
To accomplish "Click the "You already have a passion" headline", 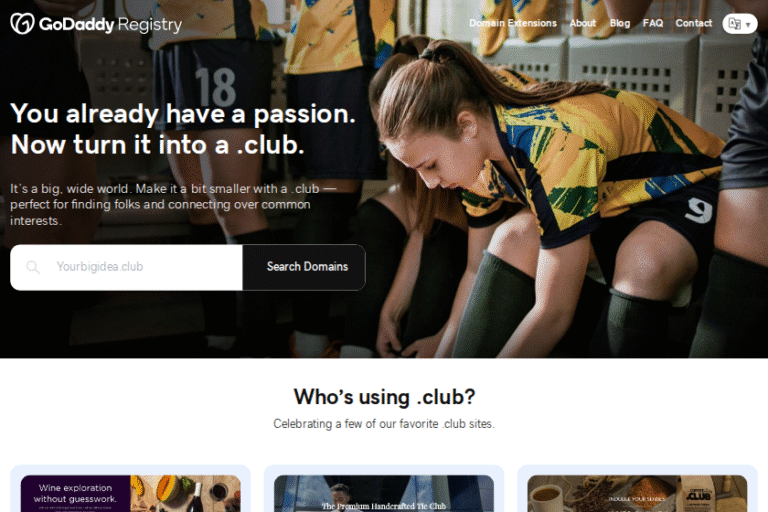I will click(x=183, y=129).
